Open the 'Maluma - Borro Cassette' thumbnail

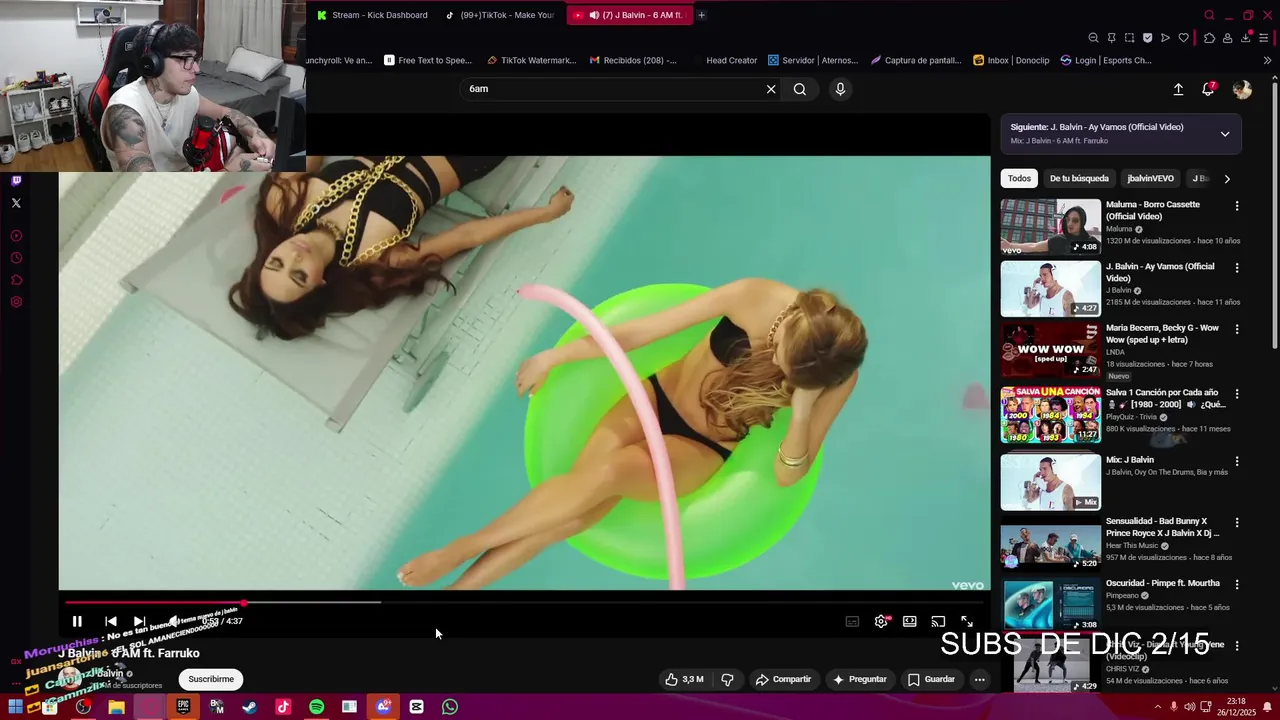(x=1050, y=227)
